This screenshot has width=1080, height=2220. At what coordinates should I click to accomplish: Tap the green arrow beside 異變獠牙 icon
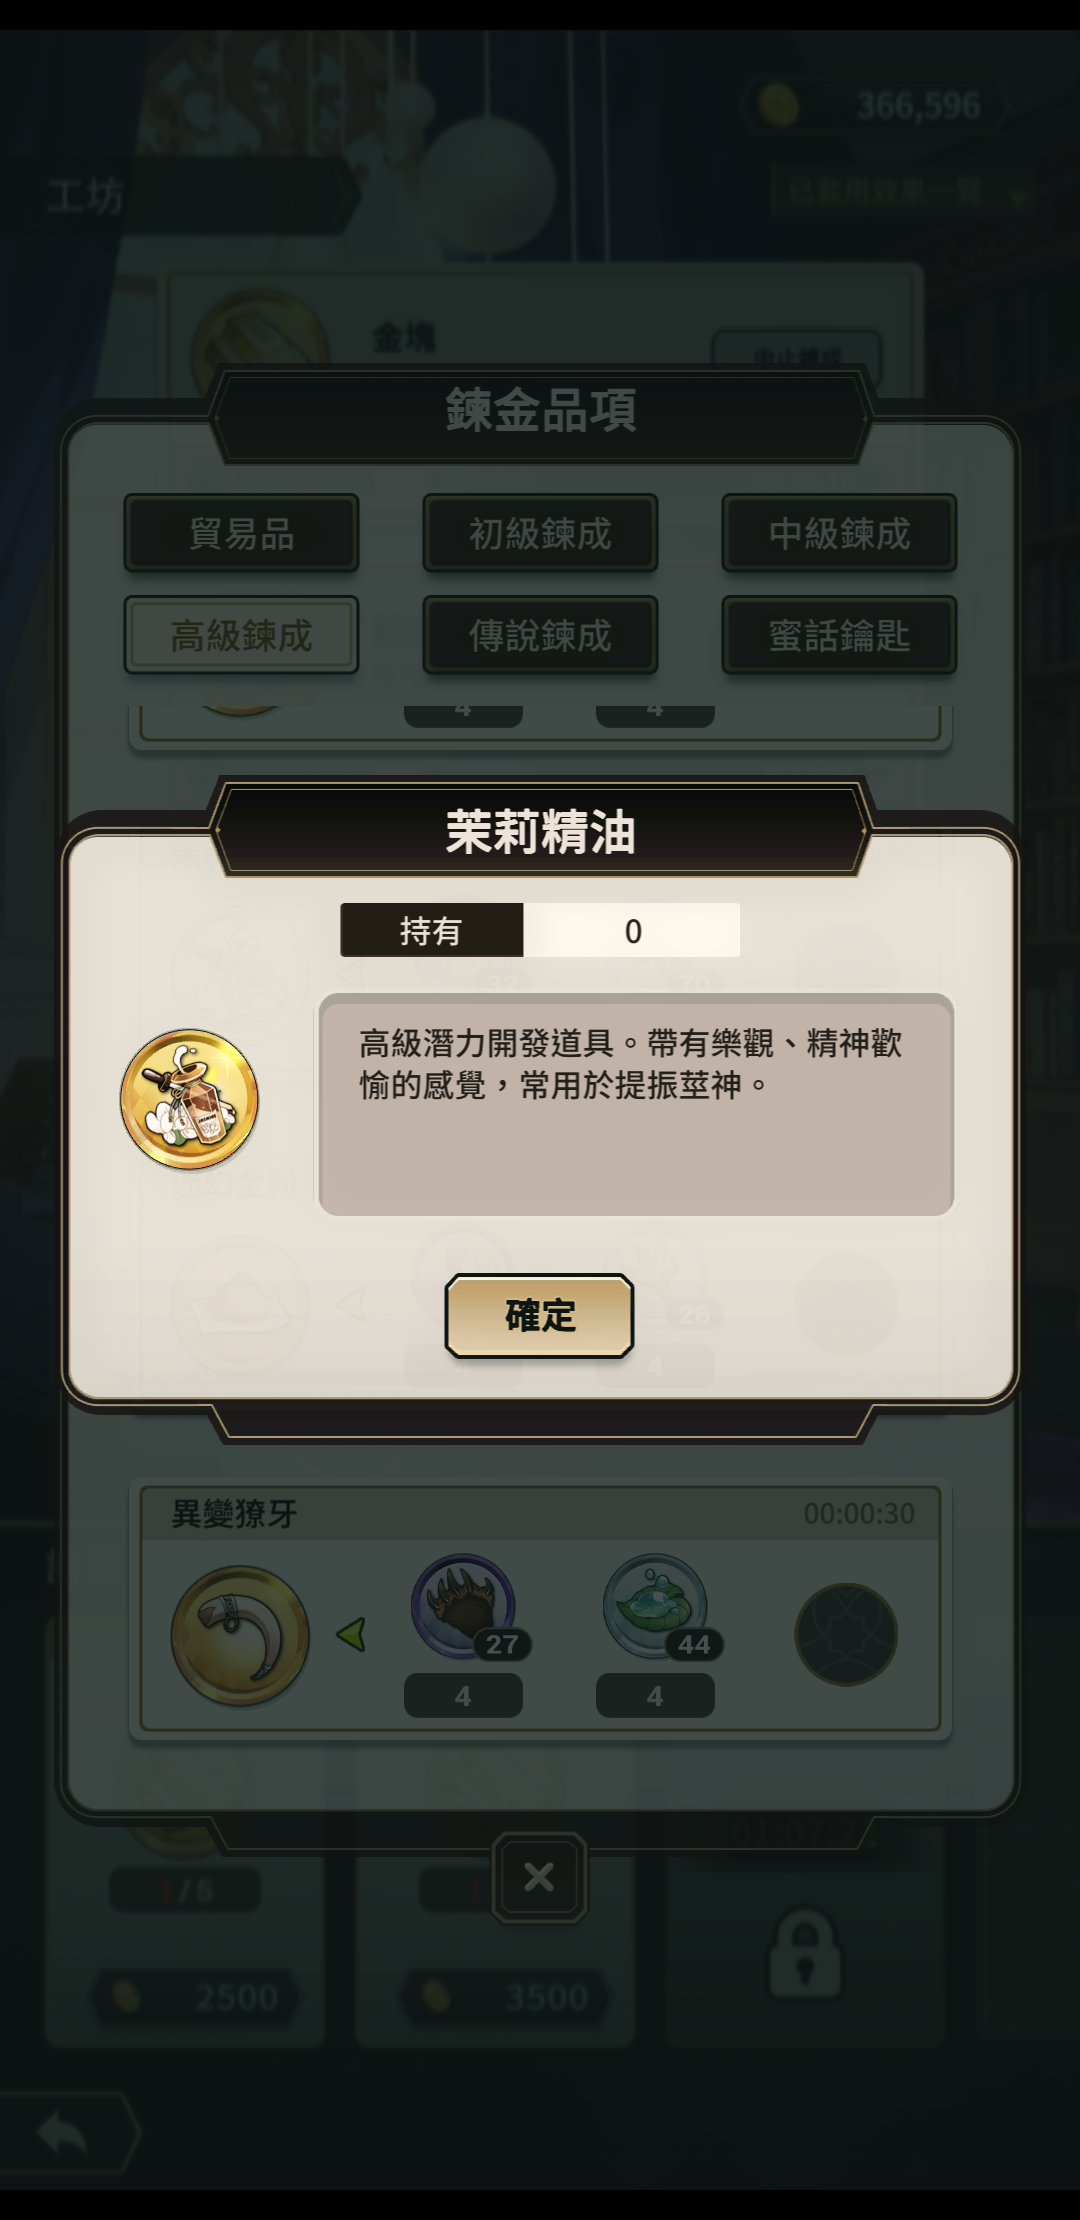click(x=351, y=1635)
